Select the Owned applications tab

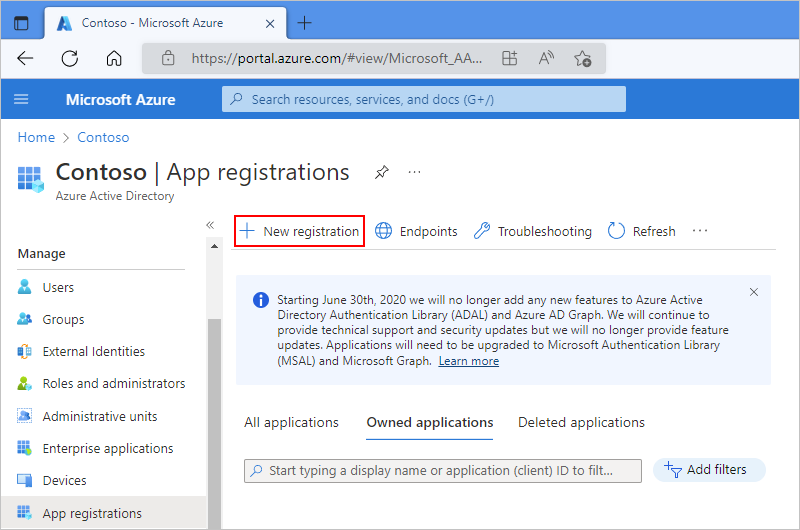(x=430, y=422)
